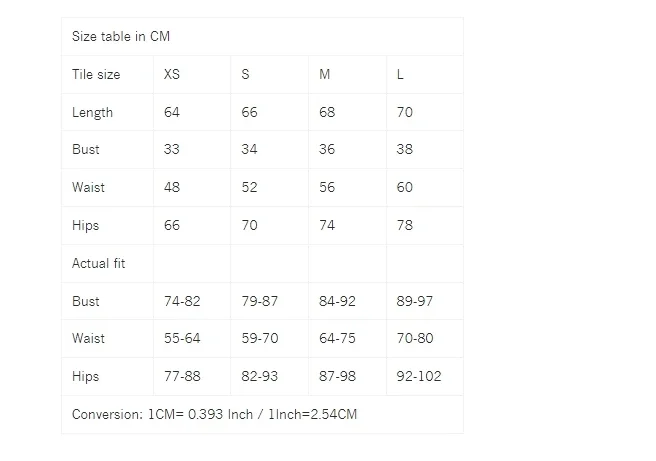Select the 'Tile size' row label

96,74
